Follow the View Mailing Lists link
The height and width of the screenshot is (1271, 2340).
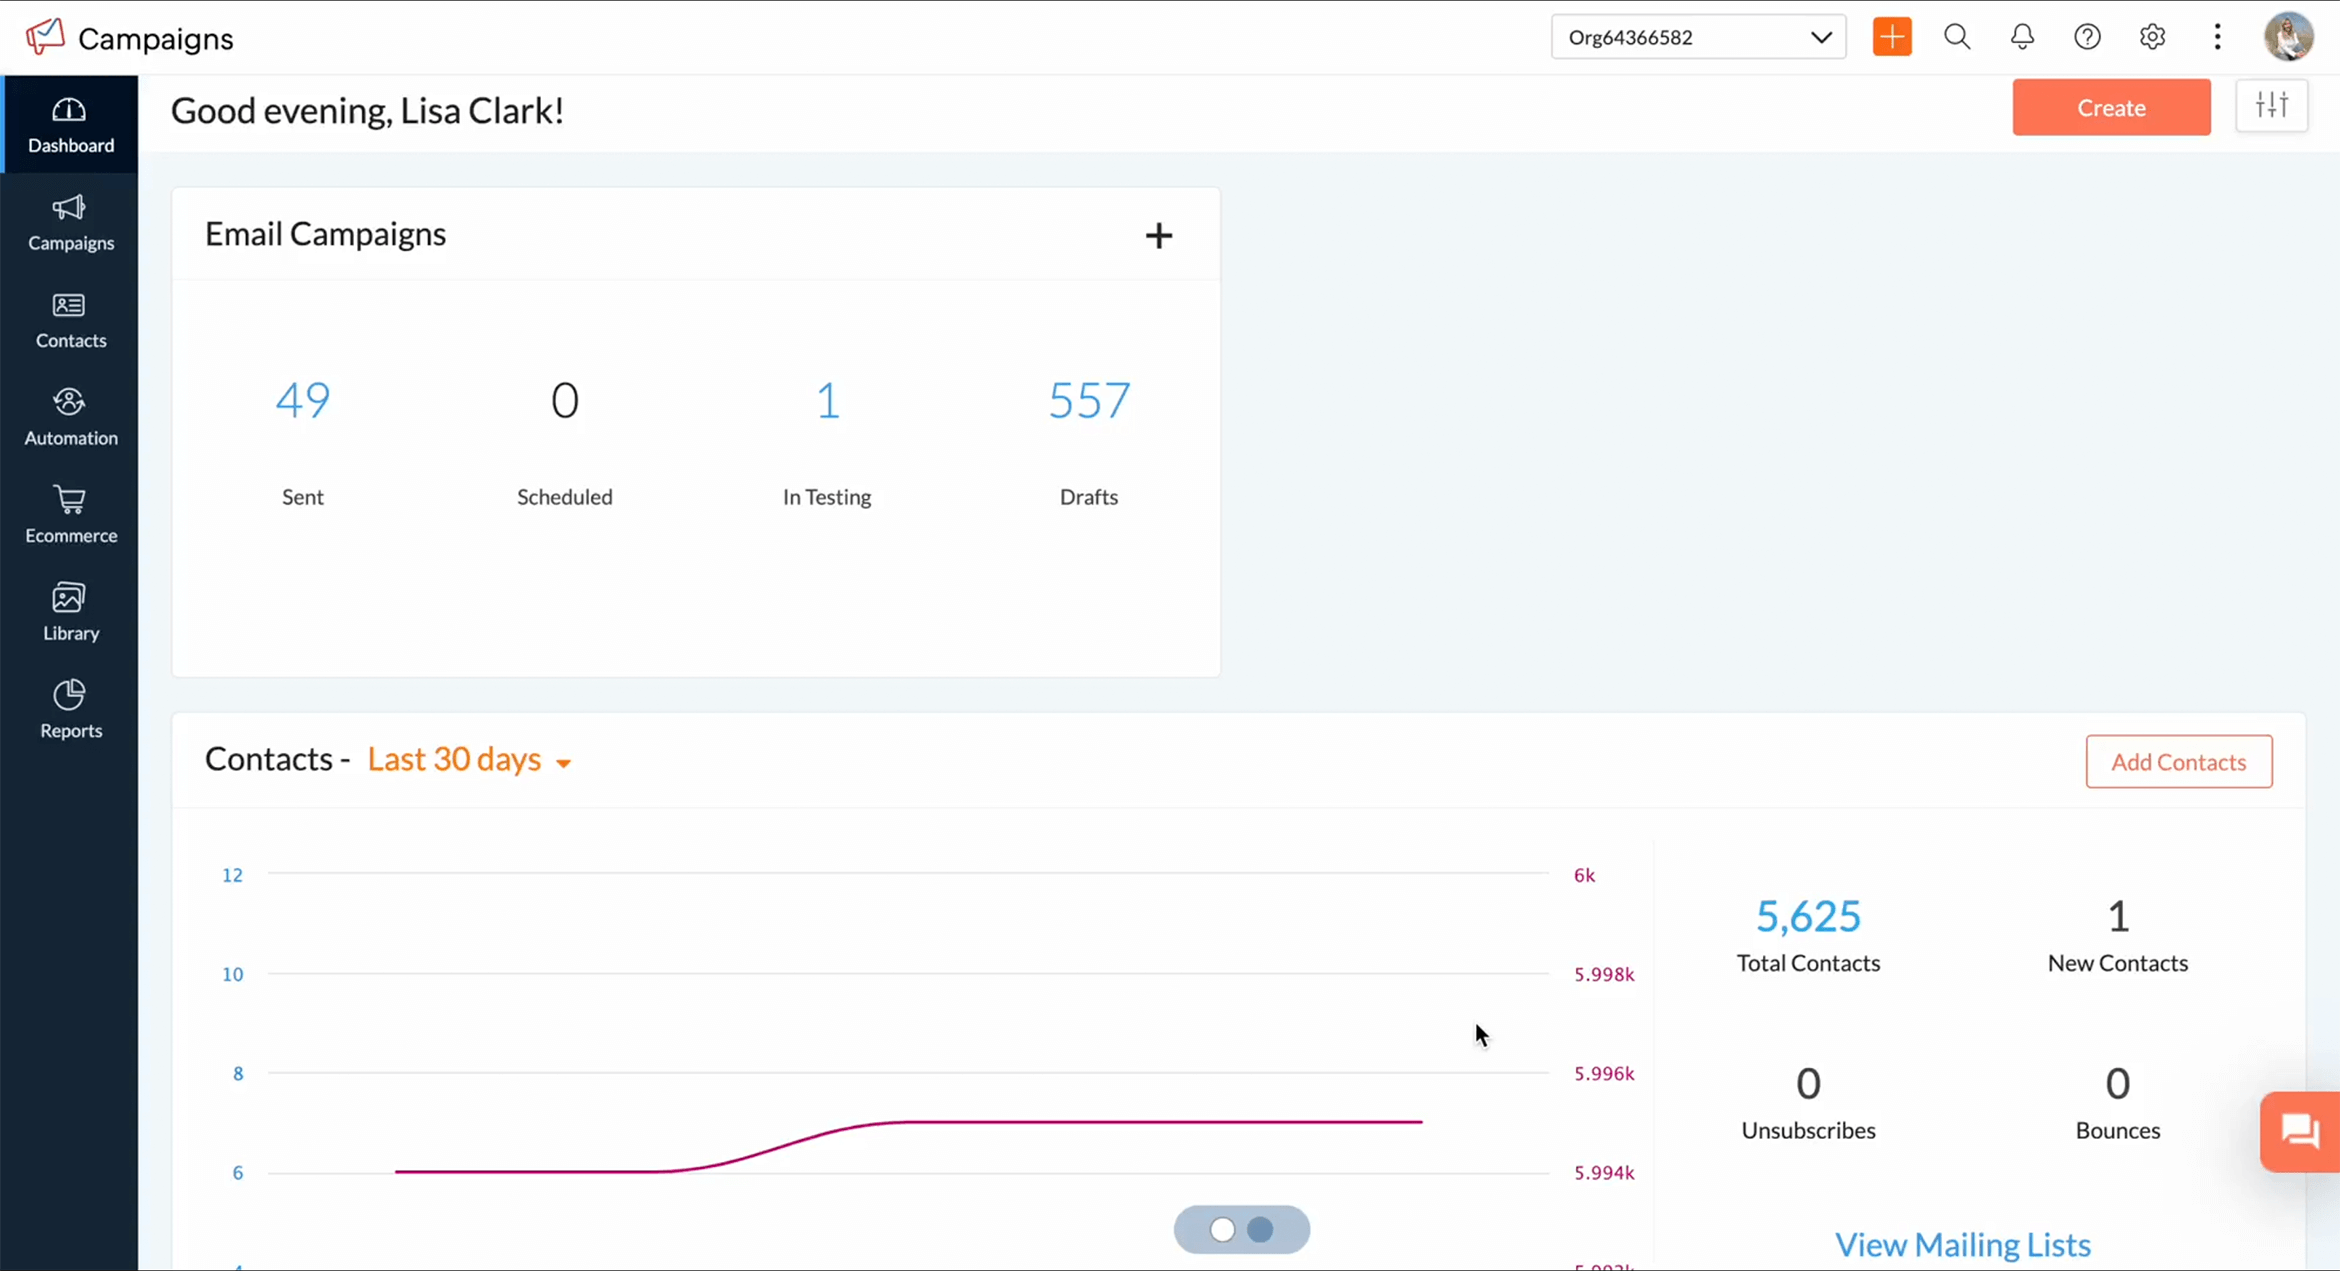pyautogui.click(x=1962, y=1245)
